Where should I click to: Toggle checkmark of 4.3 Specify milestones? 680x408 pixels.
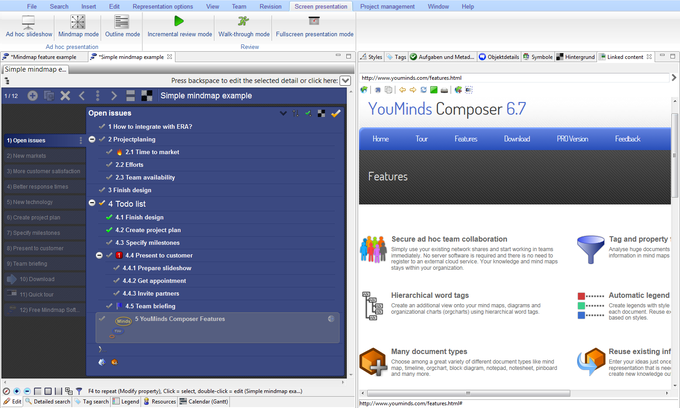coord(109,242)
